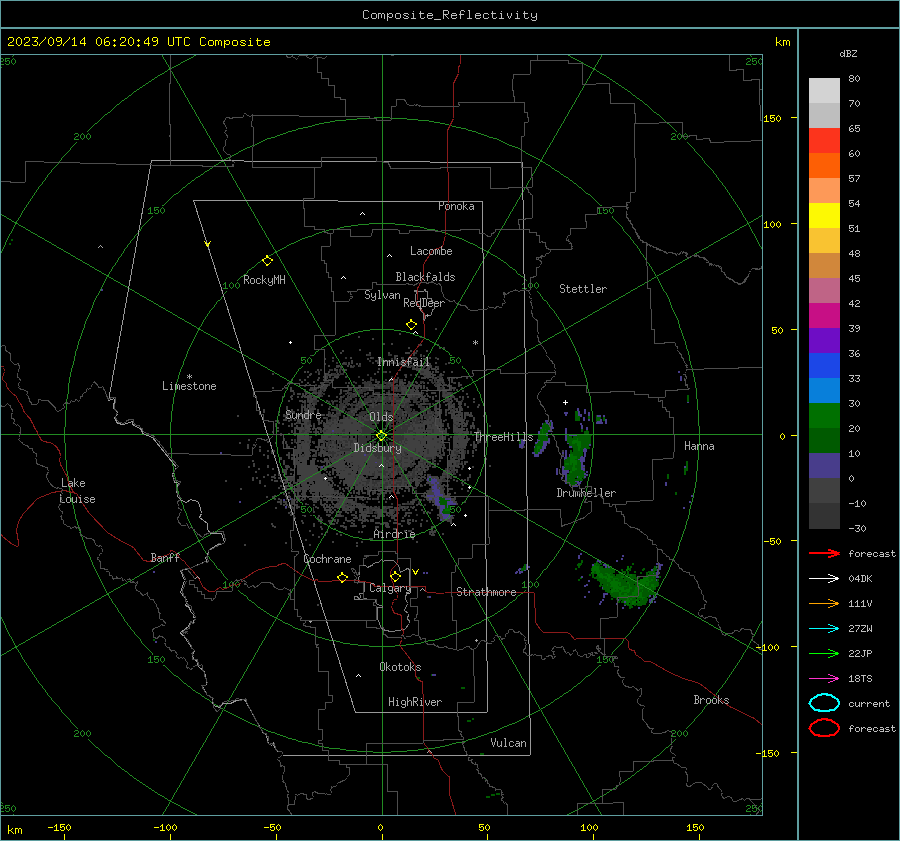Click the Strathmore city label
Image resolution: width=900 pixels, height=841 pixels.
pyautogui.click(x=486, y=592)
